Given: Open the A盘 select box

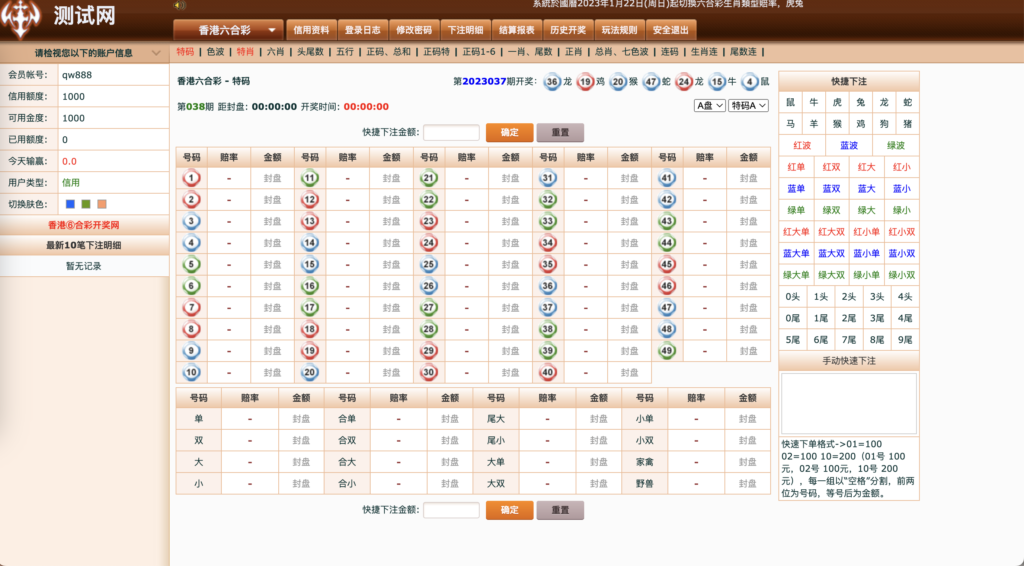Looking at the screenshot, I should point(709,105).
